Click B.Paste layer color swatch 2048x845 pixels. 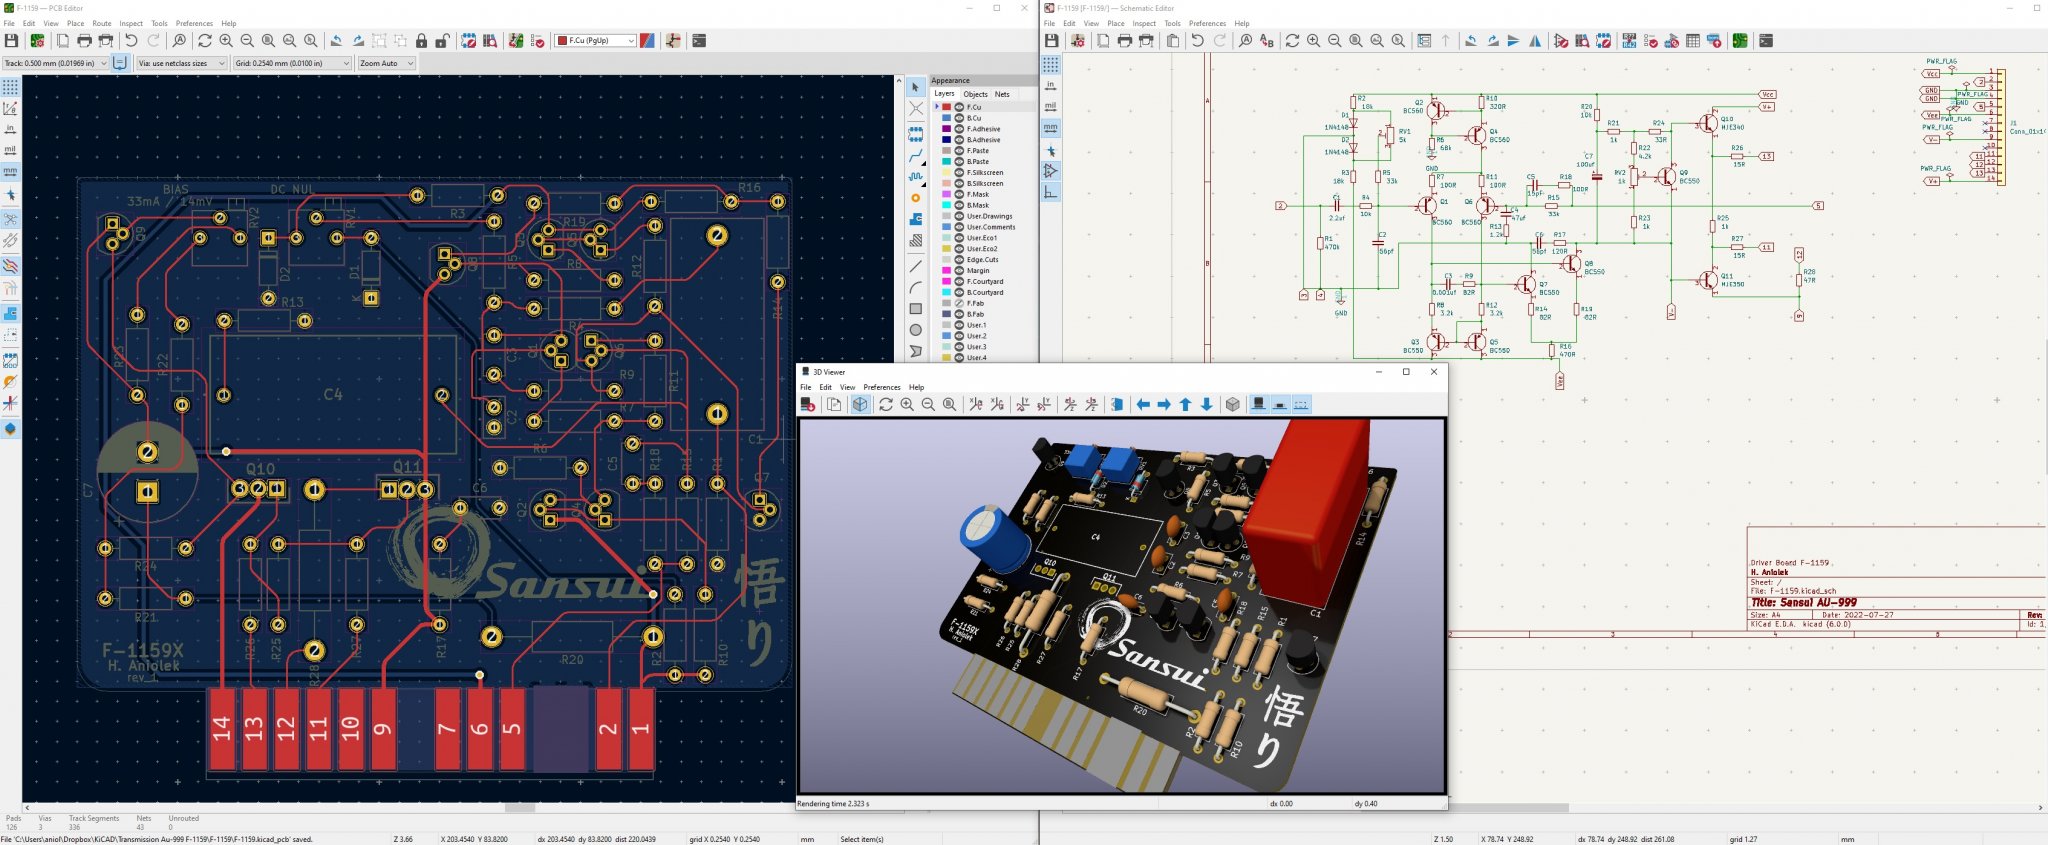click(947, 162)
